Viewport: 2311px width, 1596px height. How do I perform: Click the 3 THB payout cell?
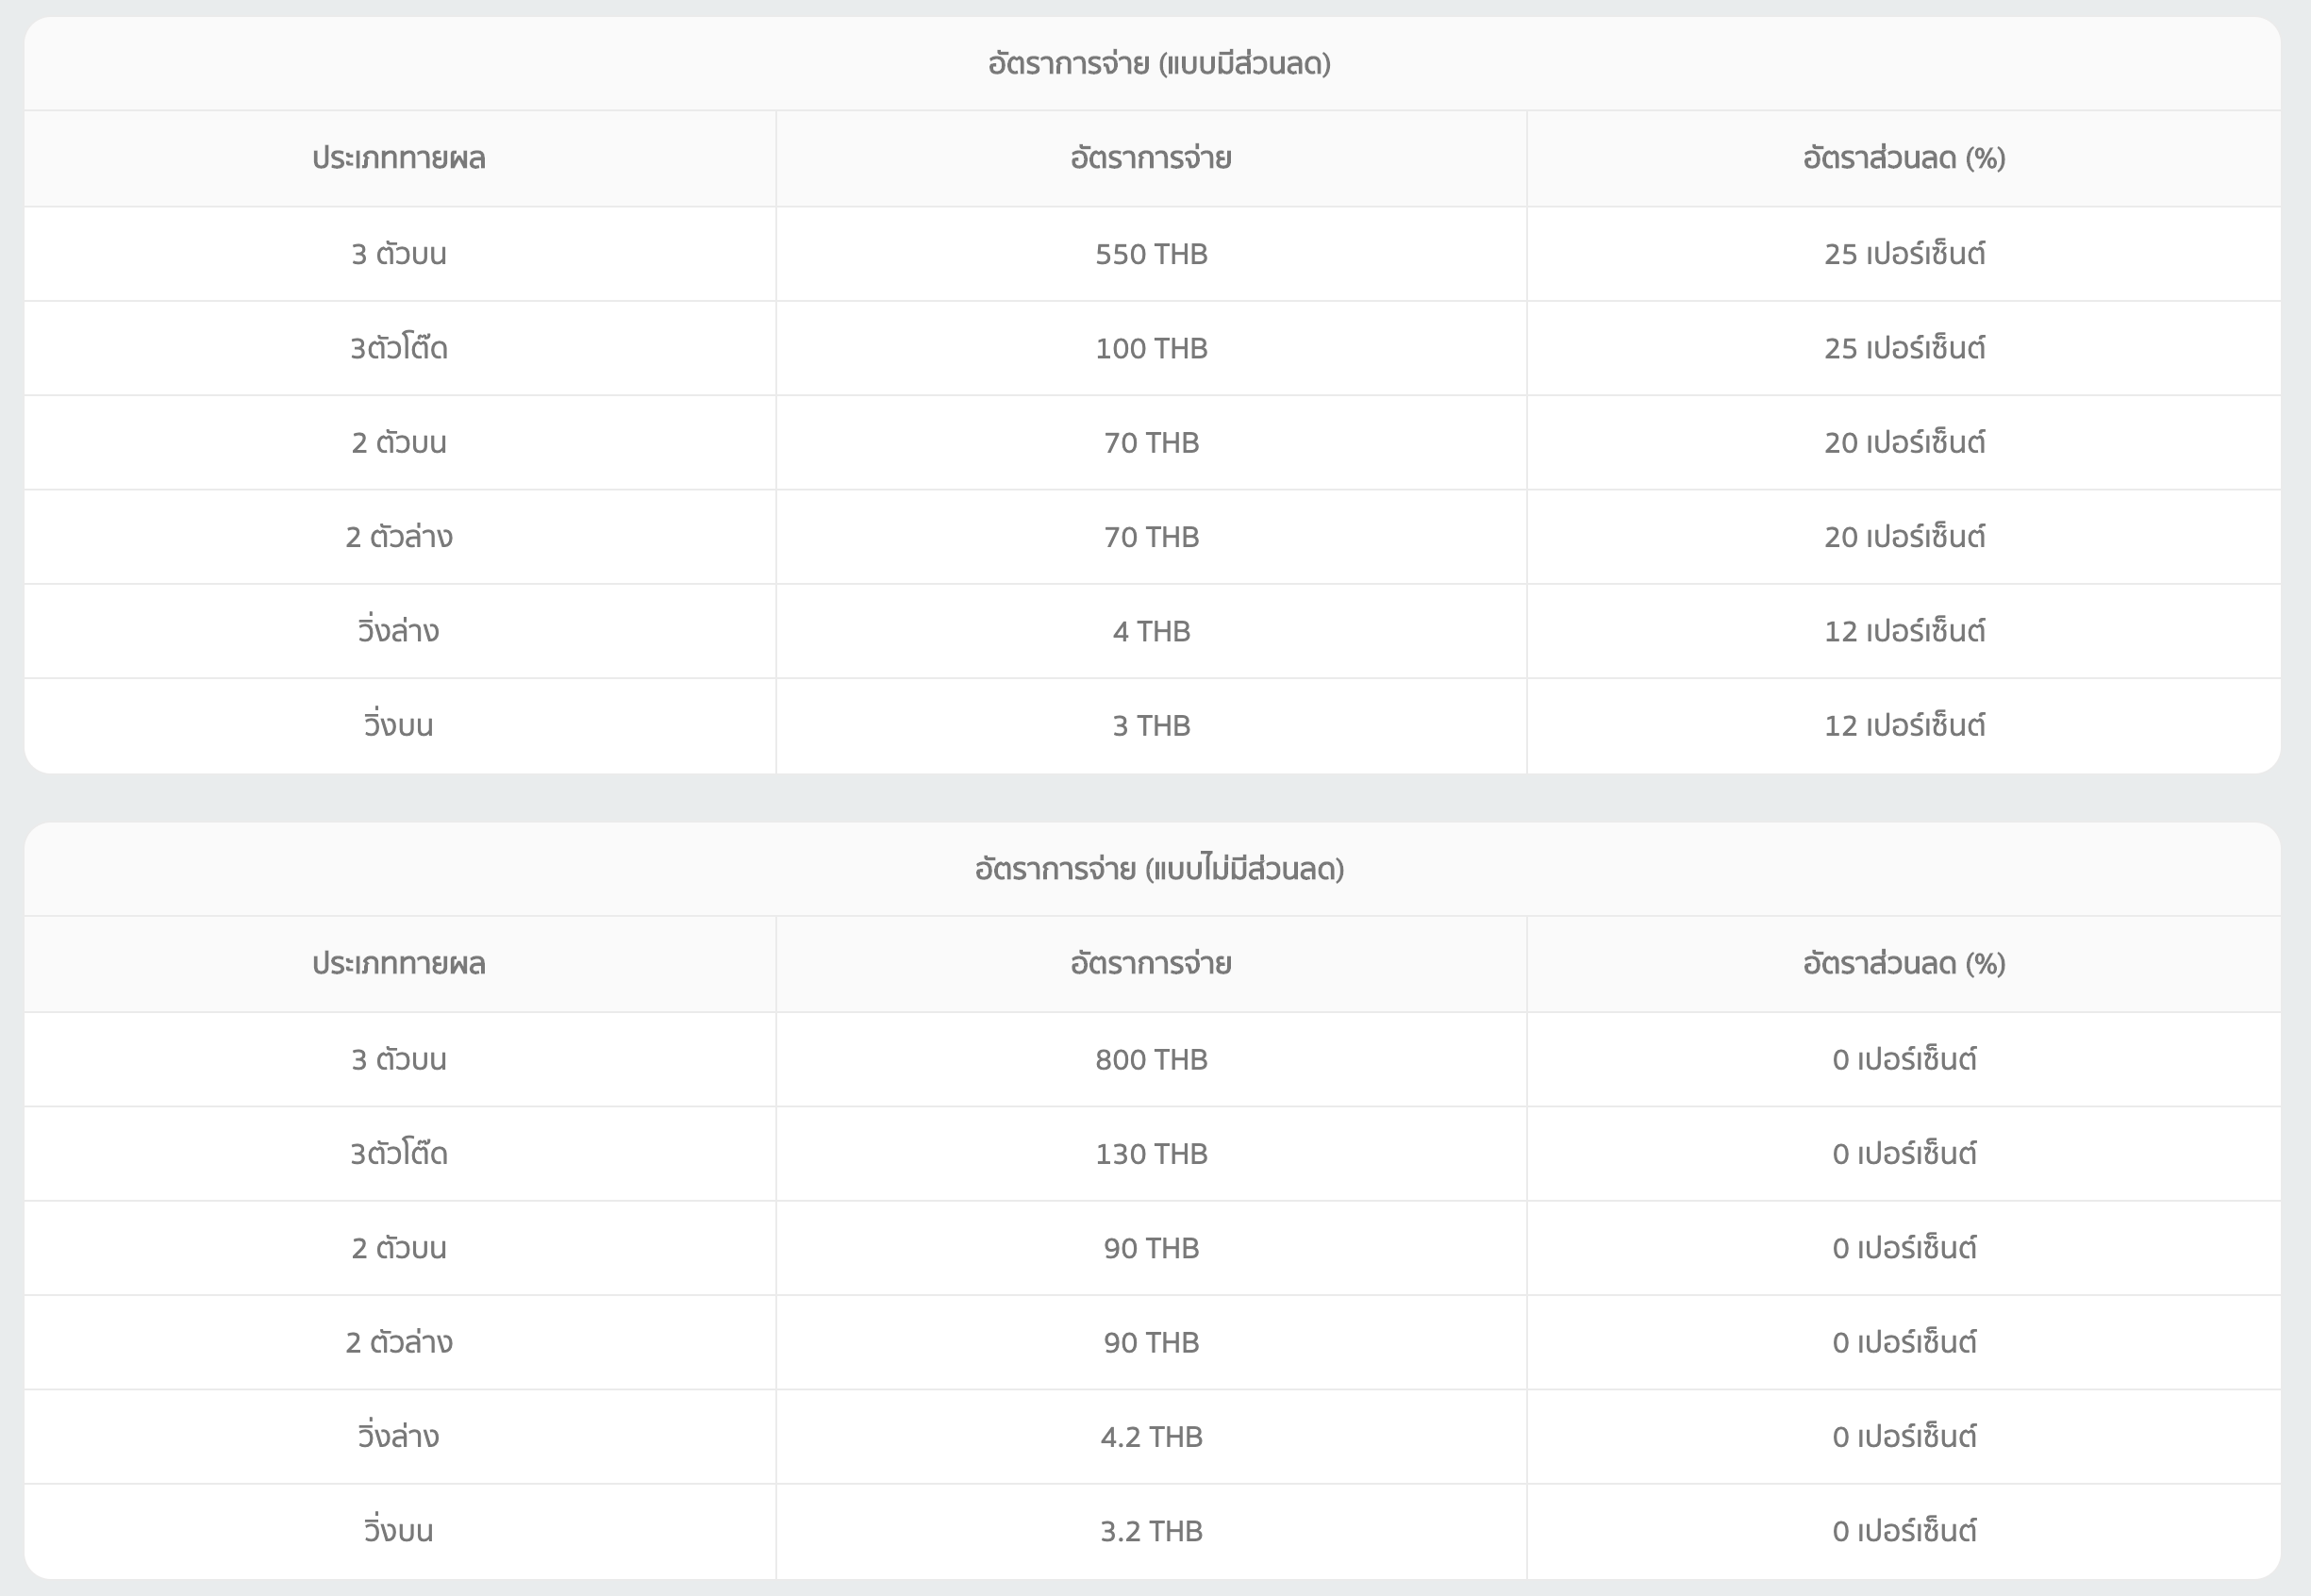click(x=1151, y=725)
